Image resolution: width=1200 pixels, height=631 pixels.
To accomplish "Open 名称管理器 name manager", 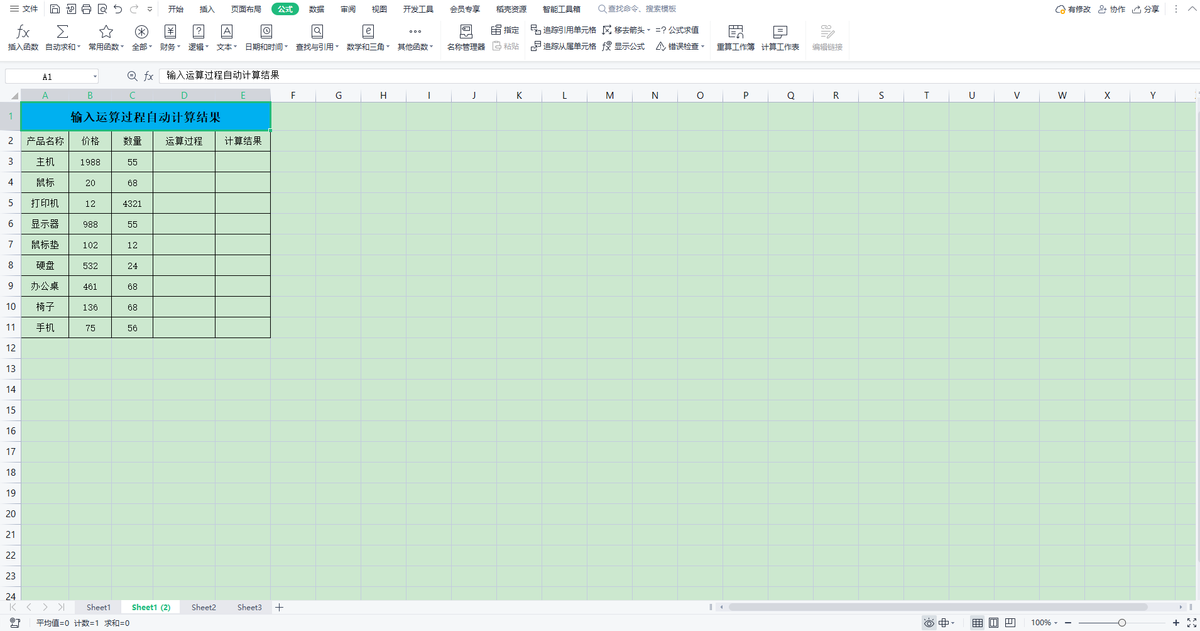I will (x=465, y=38).
